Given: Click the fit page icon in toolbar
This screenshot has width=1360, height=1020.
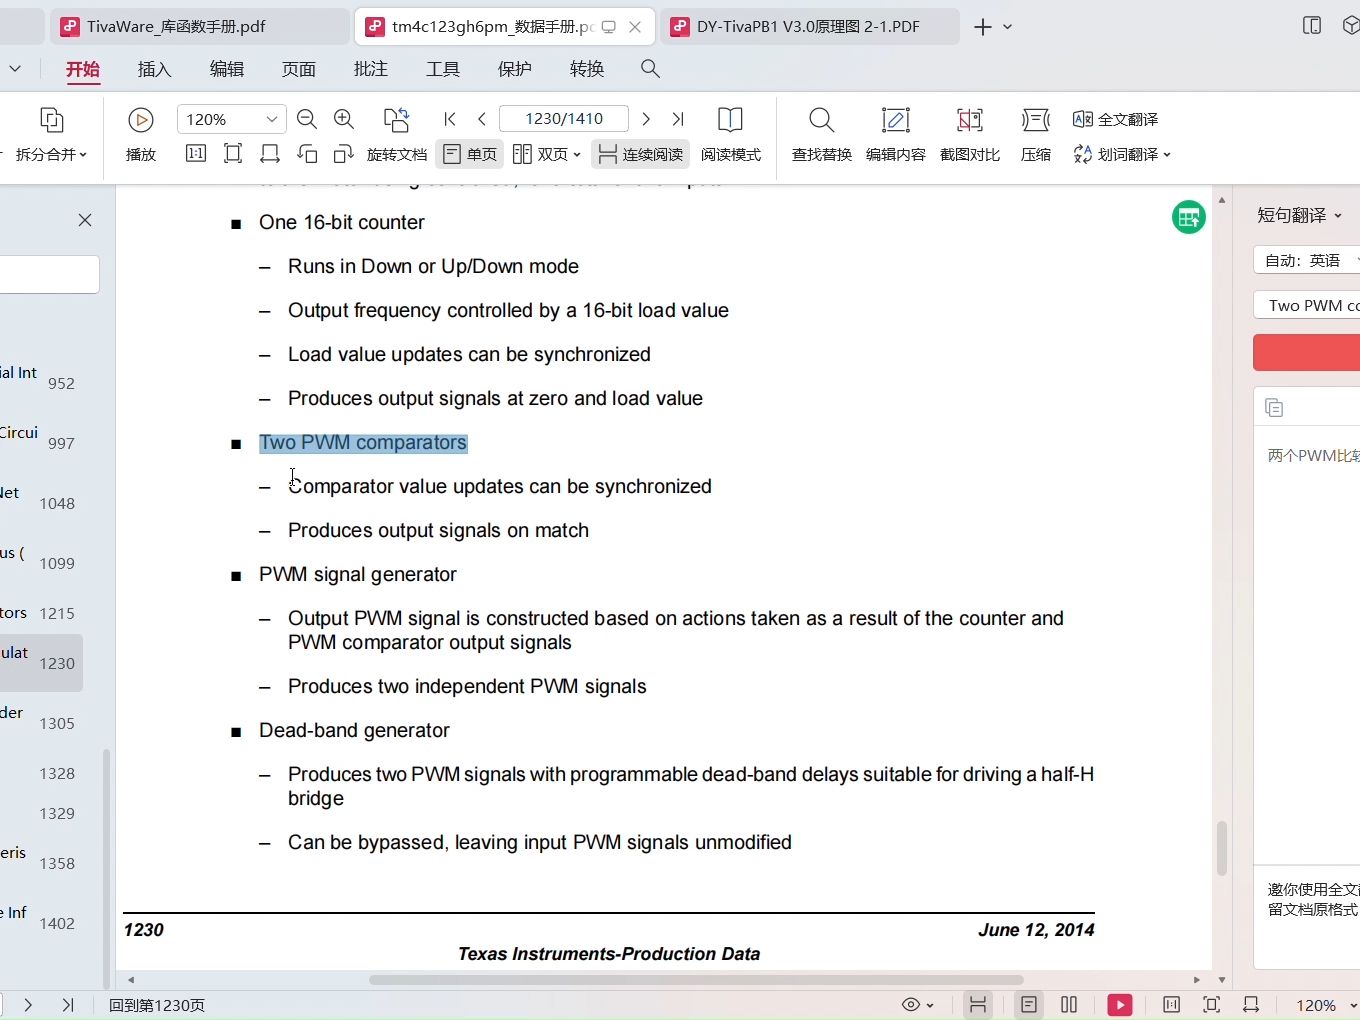Looking at the screenshot, I should click(x=233, y=153).
